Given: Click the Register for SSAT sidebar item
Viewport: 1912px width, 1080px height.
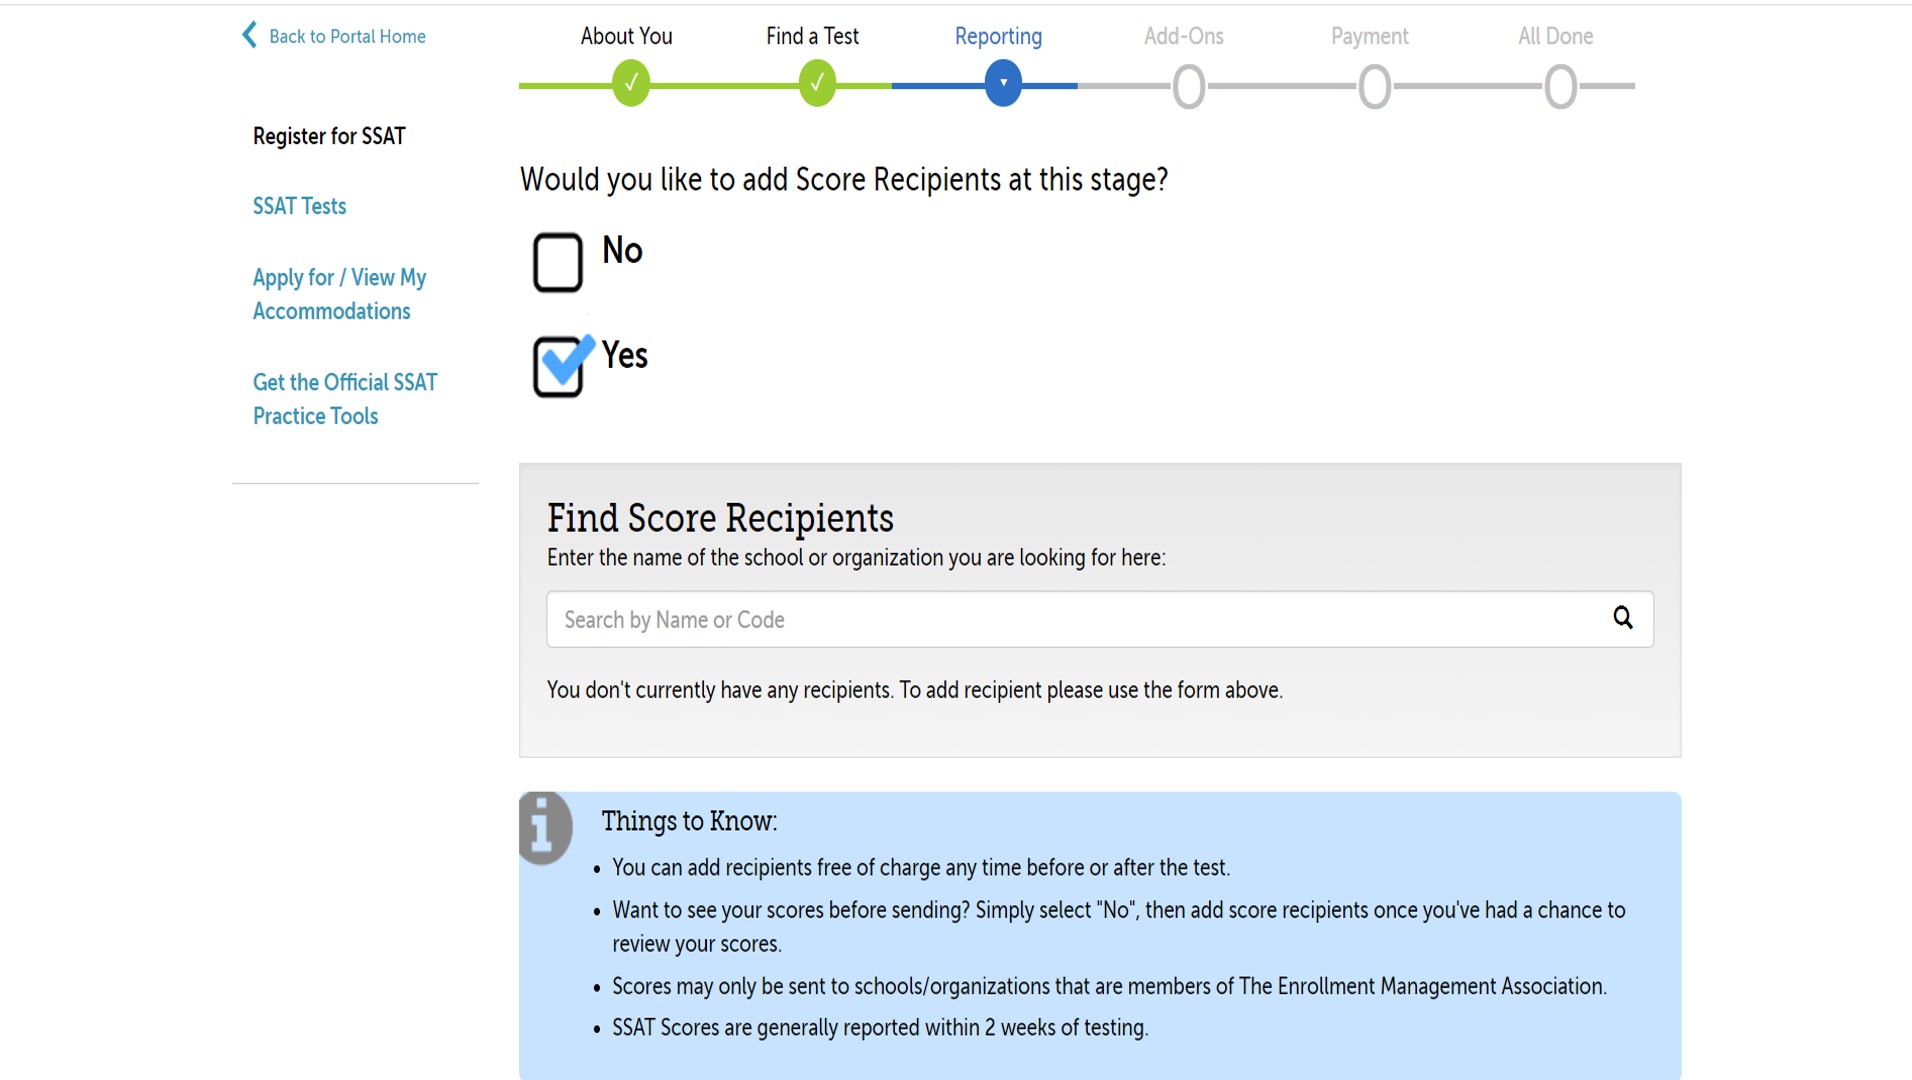Looking at the screenshot, I should 329,136.
